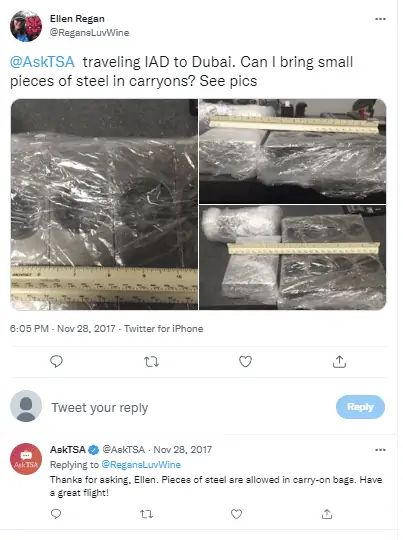Reply to the AskTSA response

coord(56,514)
